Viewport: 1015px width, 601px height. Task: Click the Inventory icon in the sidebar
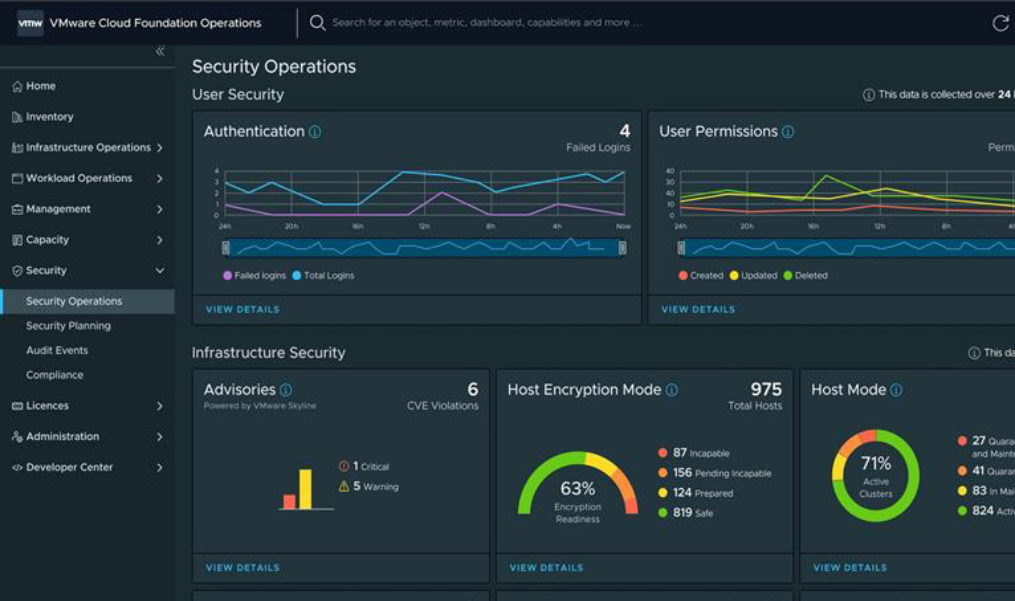(17, 117)
